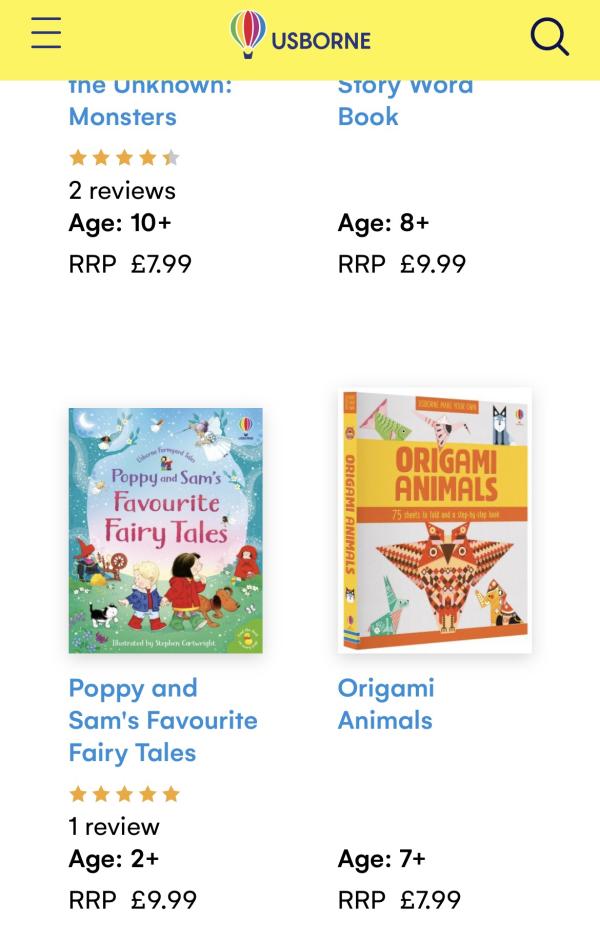Click Poppy and Sam's five-star rating
600x943 pixels.
(x=124, y=794)
